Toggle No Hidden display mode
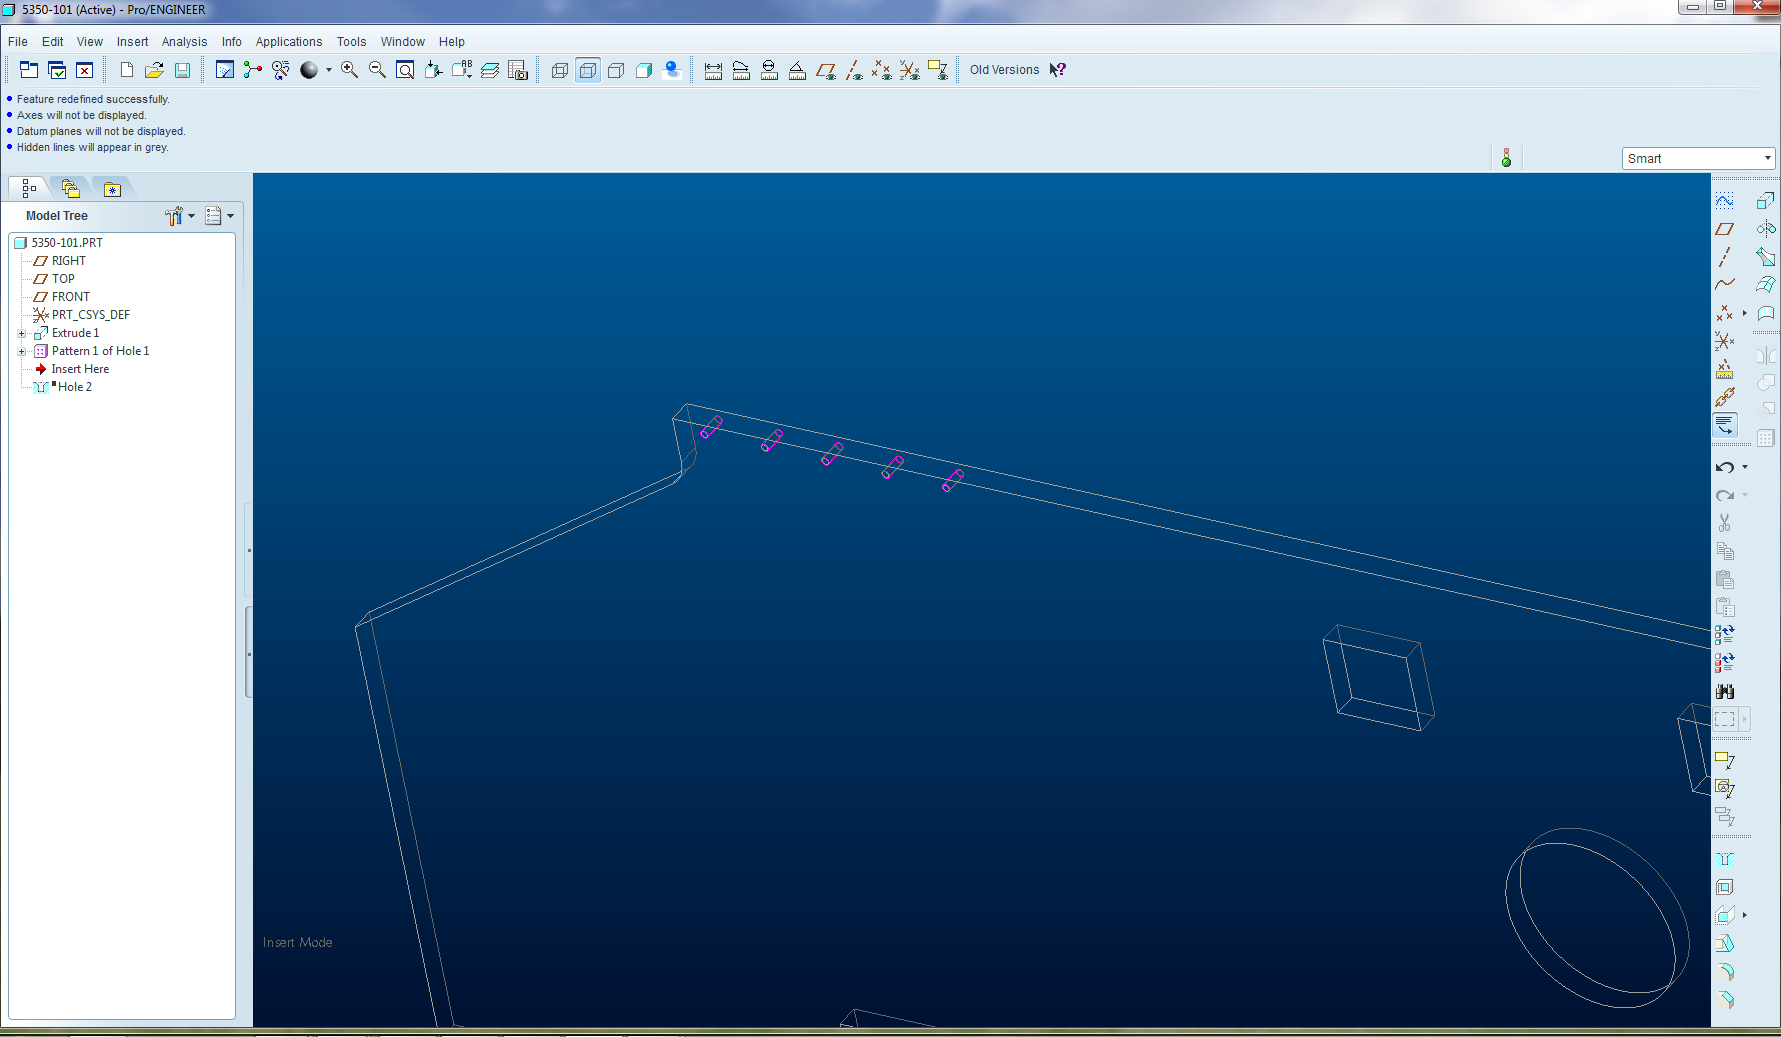1781x1037 pixels. coord(616,70)
